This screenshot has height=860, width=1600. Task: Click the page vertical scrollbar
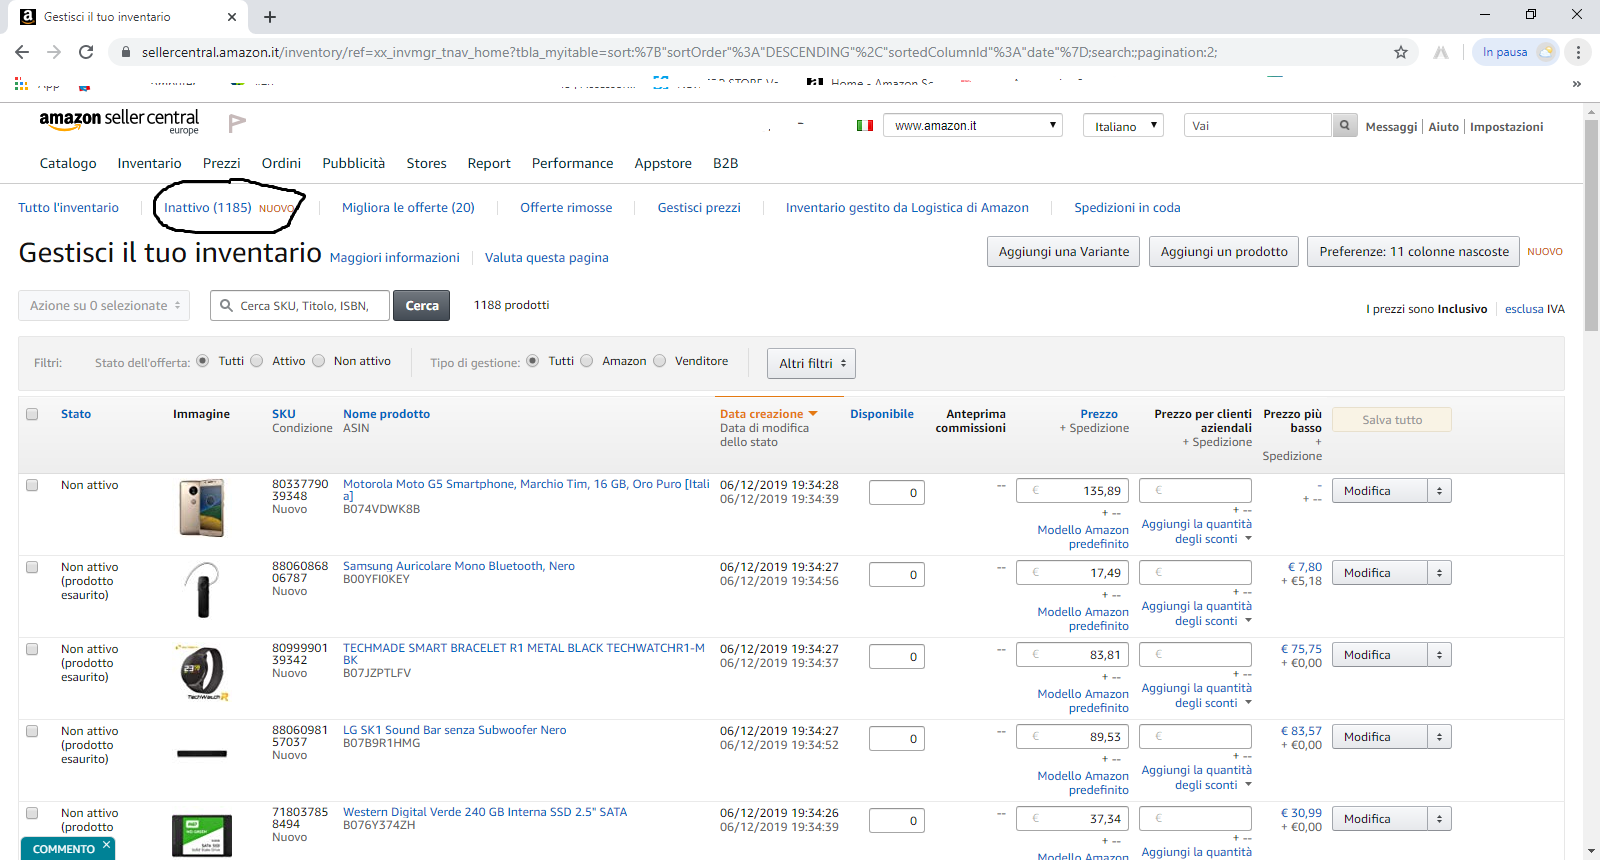pyautogui.click(x=1591, y=225)
